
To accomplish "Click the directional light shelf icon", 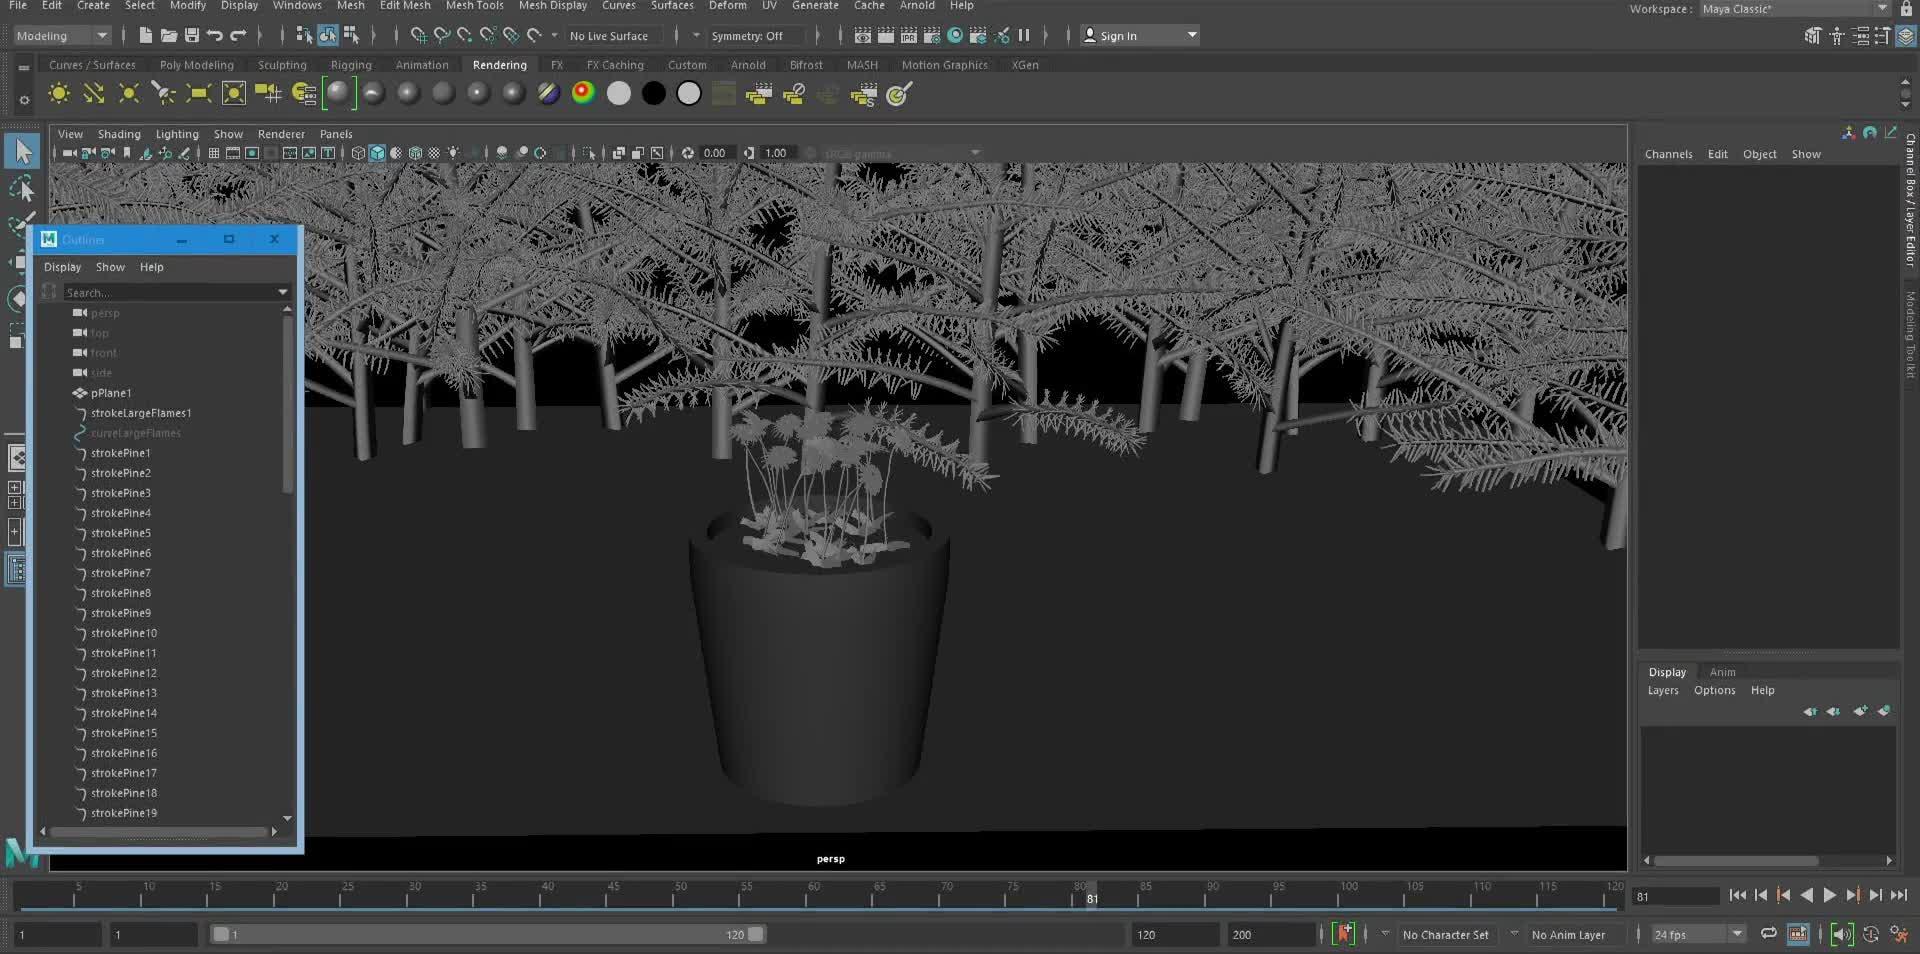I will tap(94, 94).
